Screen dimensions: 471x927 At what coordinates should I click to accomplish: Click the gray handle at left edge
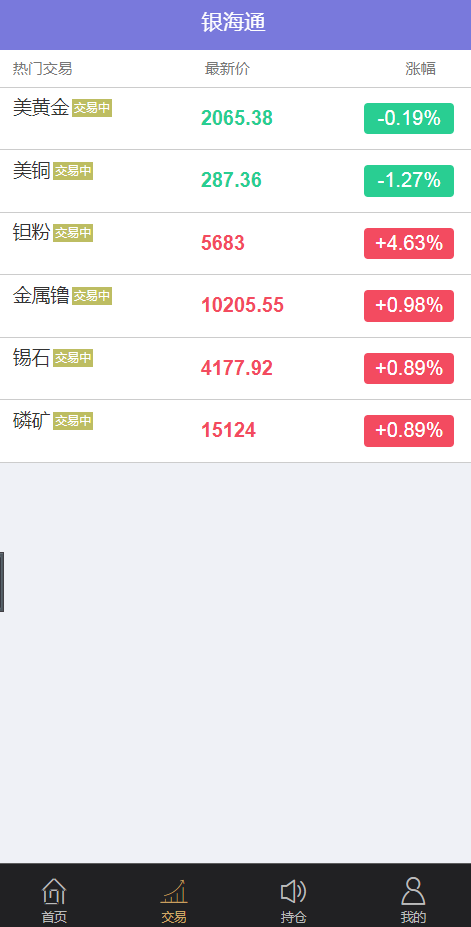2,582
